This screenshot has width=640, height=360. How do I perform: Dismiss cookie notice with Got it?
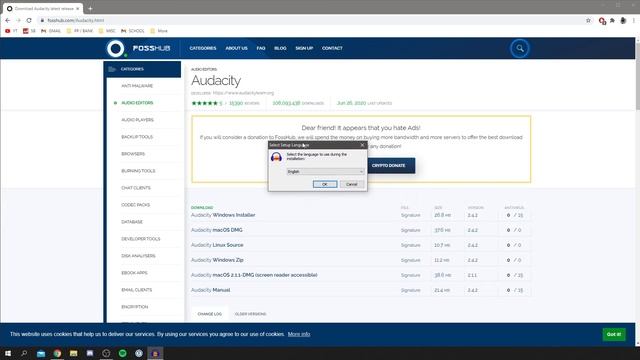[614, 334]
